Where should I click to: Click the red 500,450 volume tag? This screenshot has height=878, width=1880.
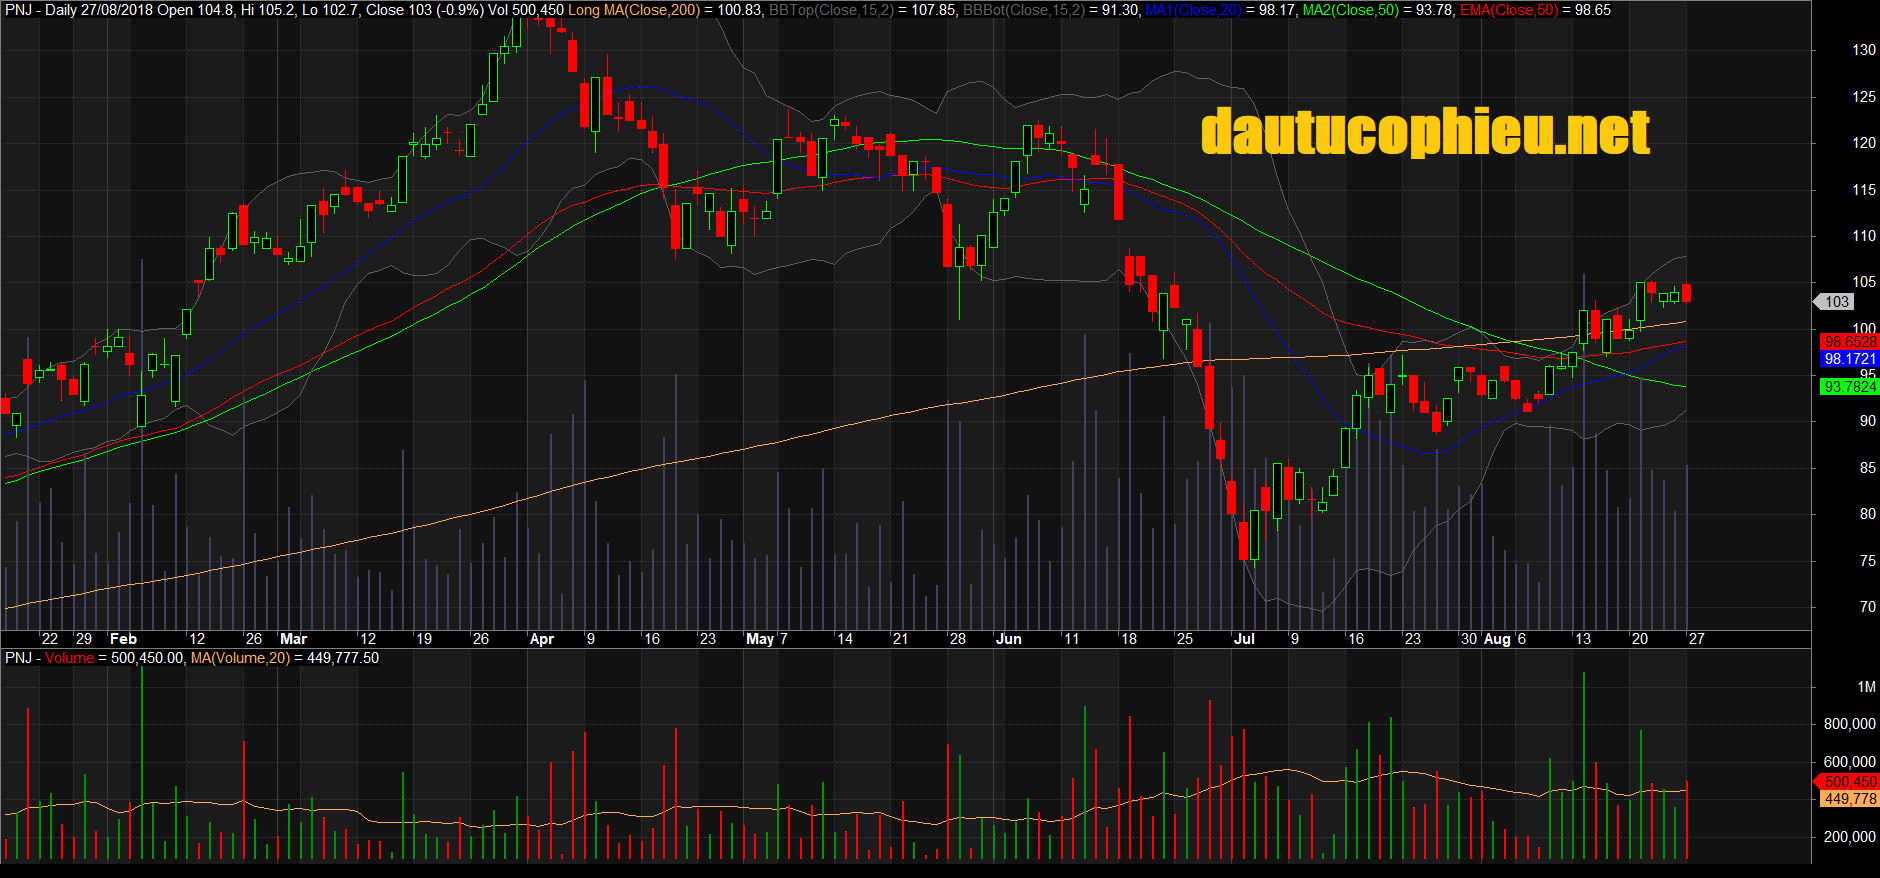(x=1849, y=781)
